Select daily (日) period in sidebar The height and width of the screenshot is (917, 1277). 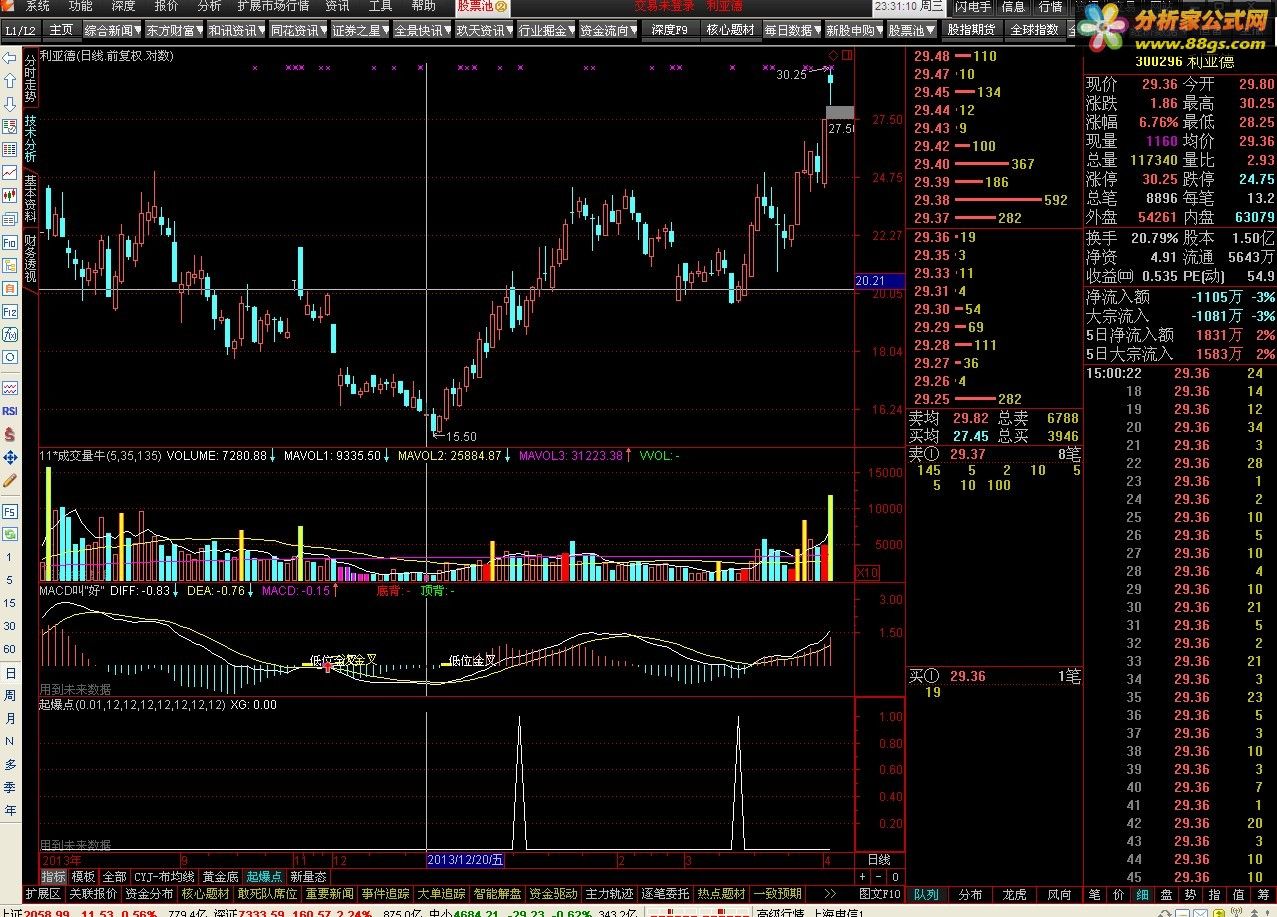[10, 672]
